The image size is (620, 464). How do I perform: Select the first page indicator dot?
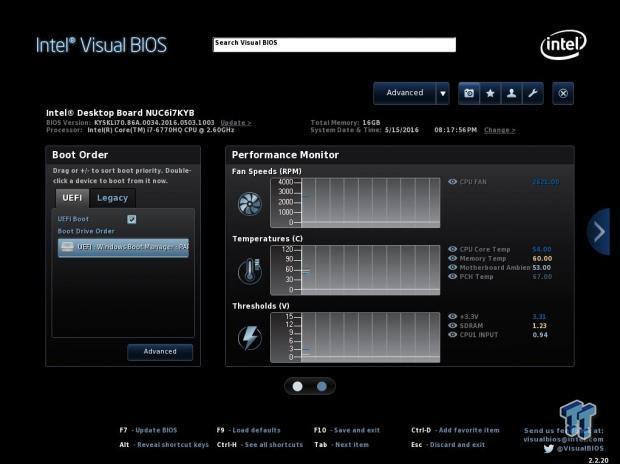pos(297,386)
